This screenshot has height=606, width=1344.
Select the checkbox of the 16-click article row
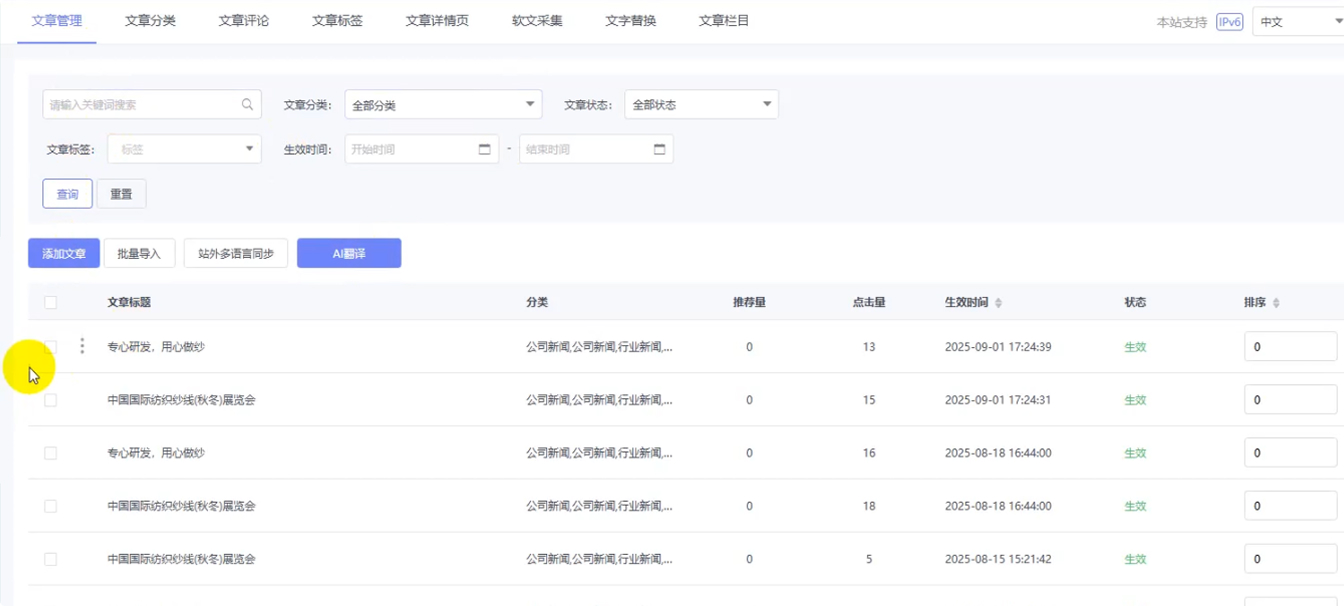point(51,453)
